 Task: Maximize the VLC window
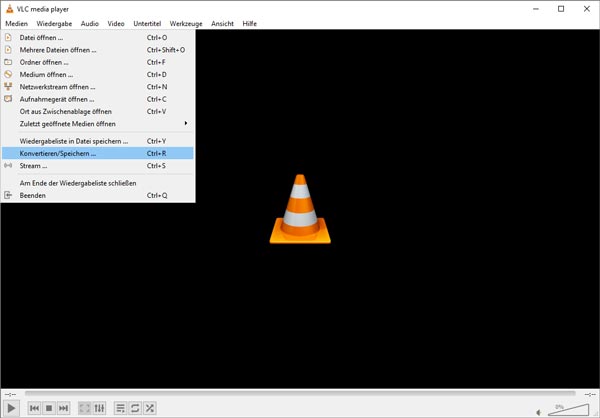pyautogui.click(x=561, y=9)
